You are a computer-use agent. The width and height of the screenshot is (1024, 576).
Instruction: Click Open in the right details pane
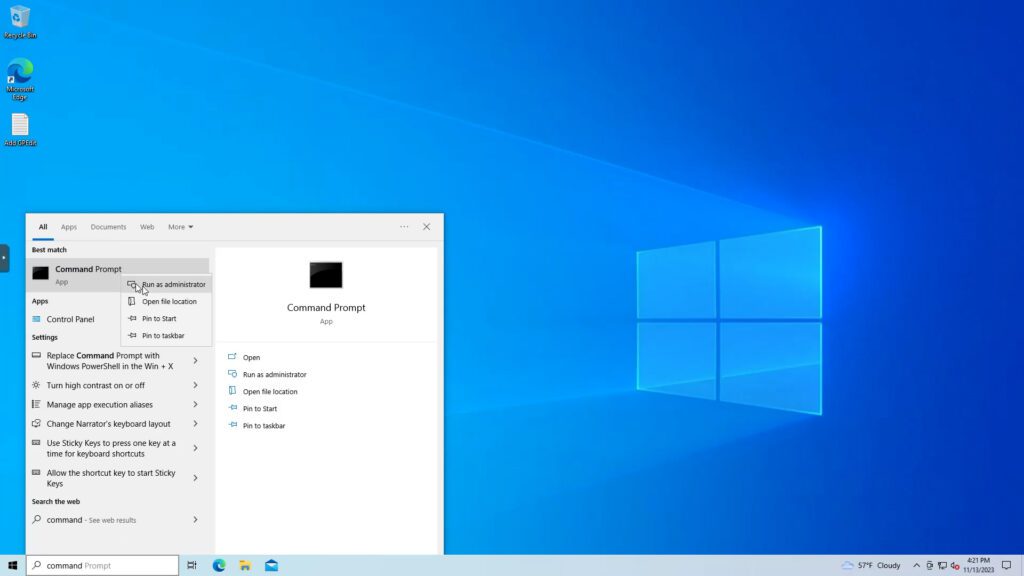tap(251, 357)
